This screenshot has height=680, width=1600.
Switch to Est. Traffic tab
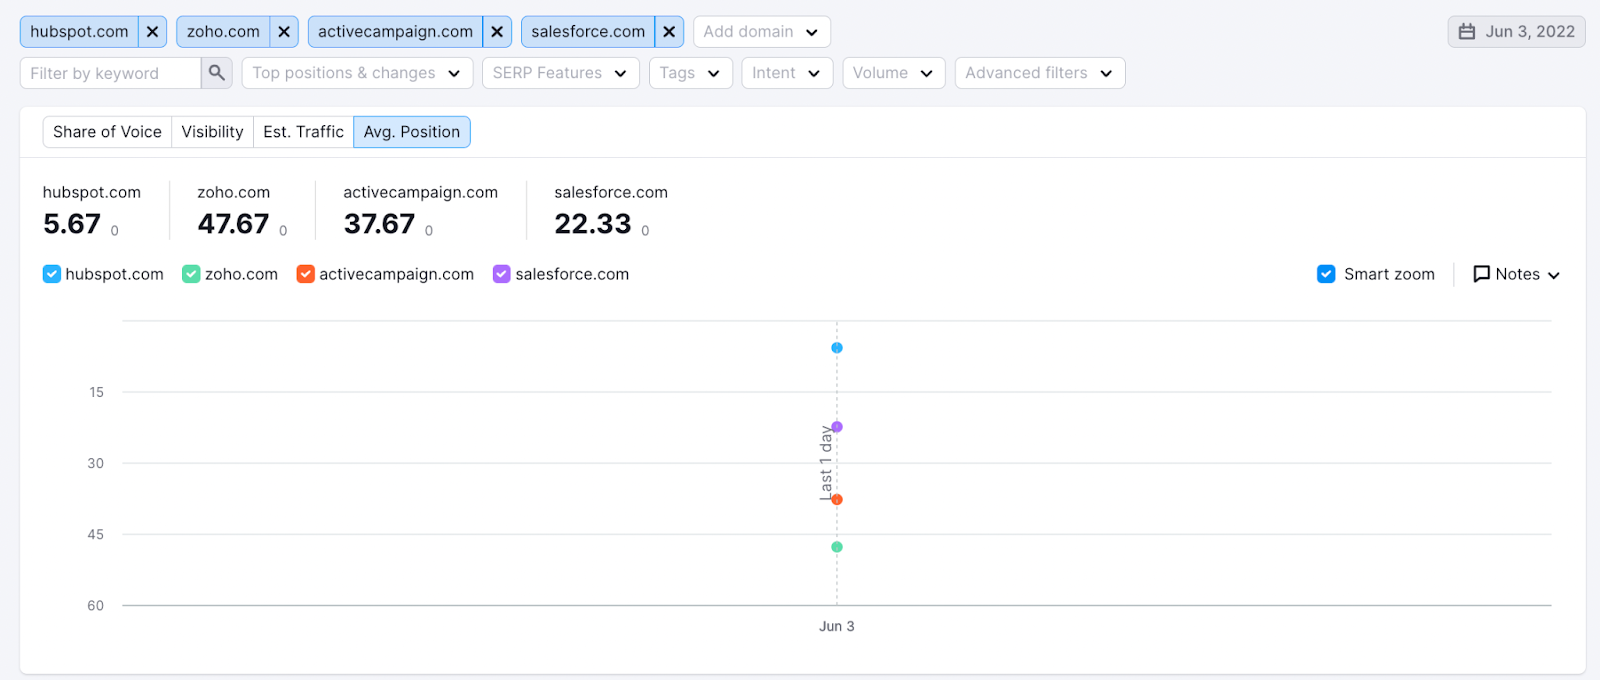(303, 132)
